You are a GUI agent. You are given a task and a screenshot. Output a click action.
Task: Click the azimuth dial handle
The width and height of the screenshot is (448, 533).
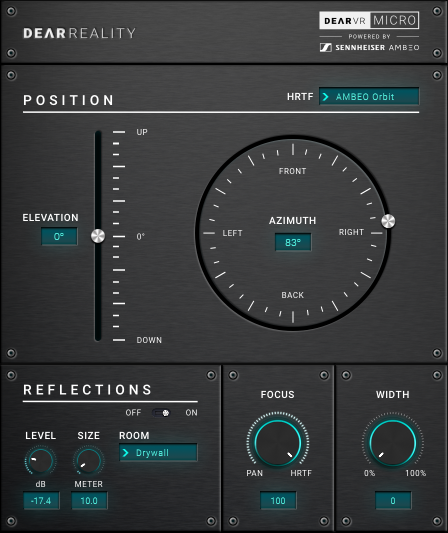click(x=388, y=221)
